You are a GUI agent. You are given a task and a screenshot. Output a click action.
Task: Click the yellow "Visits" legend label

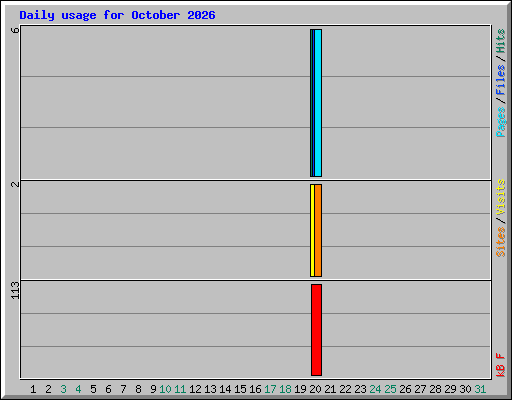click(501, 197)
